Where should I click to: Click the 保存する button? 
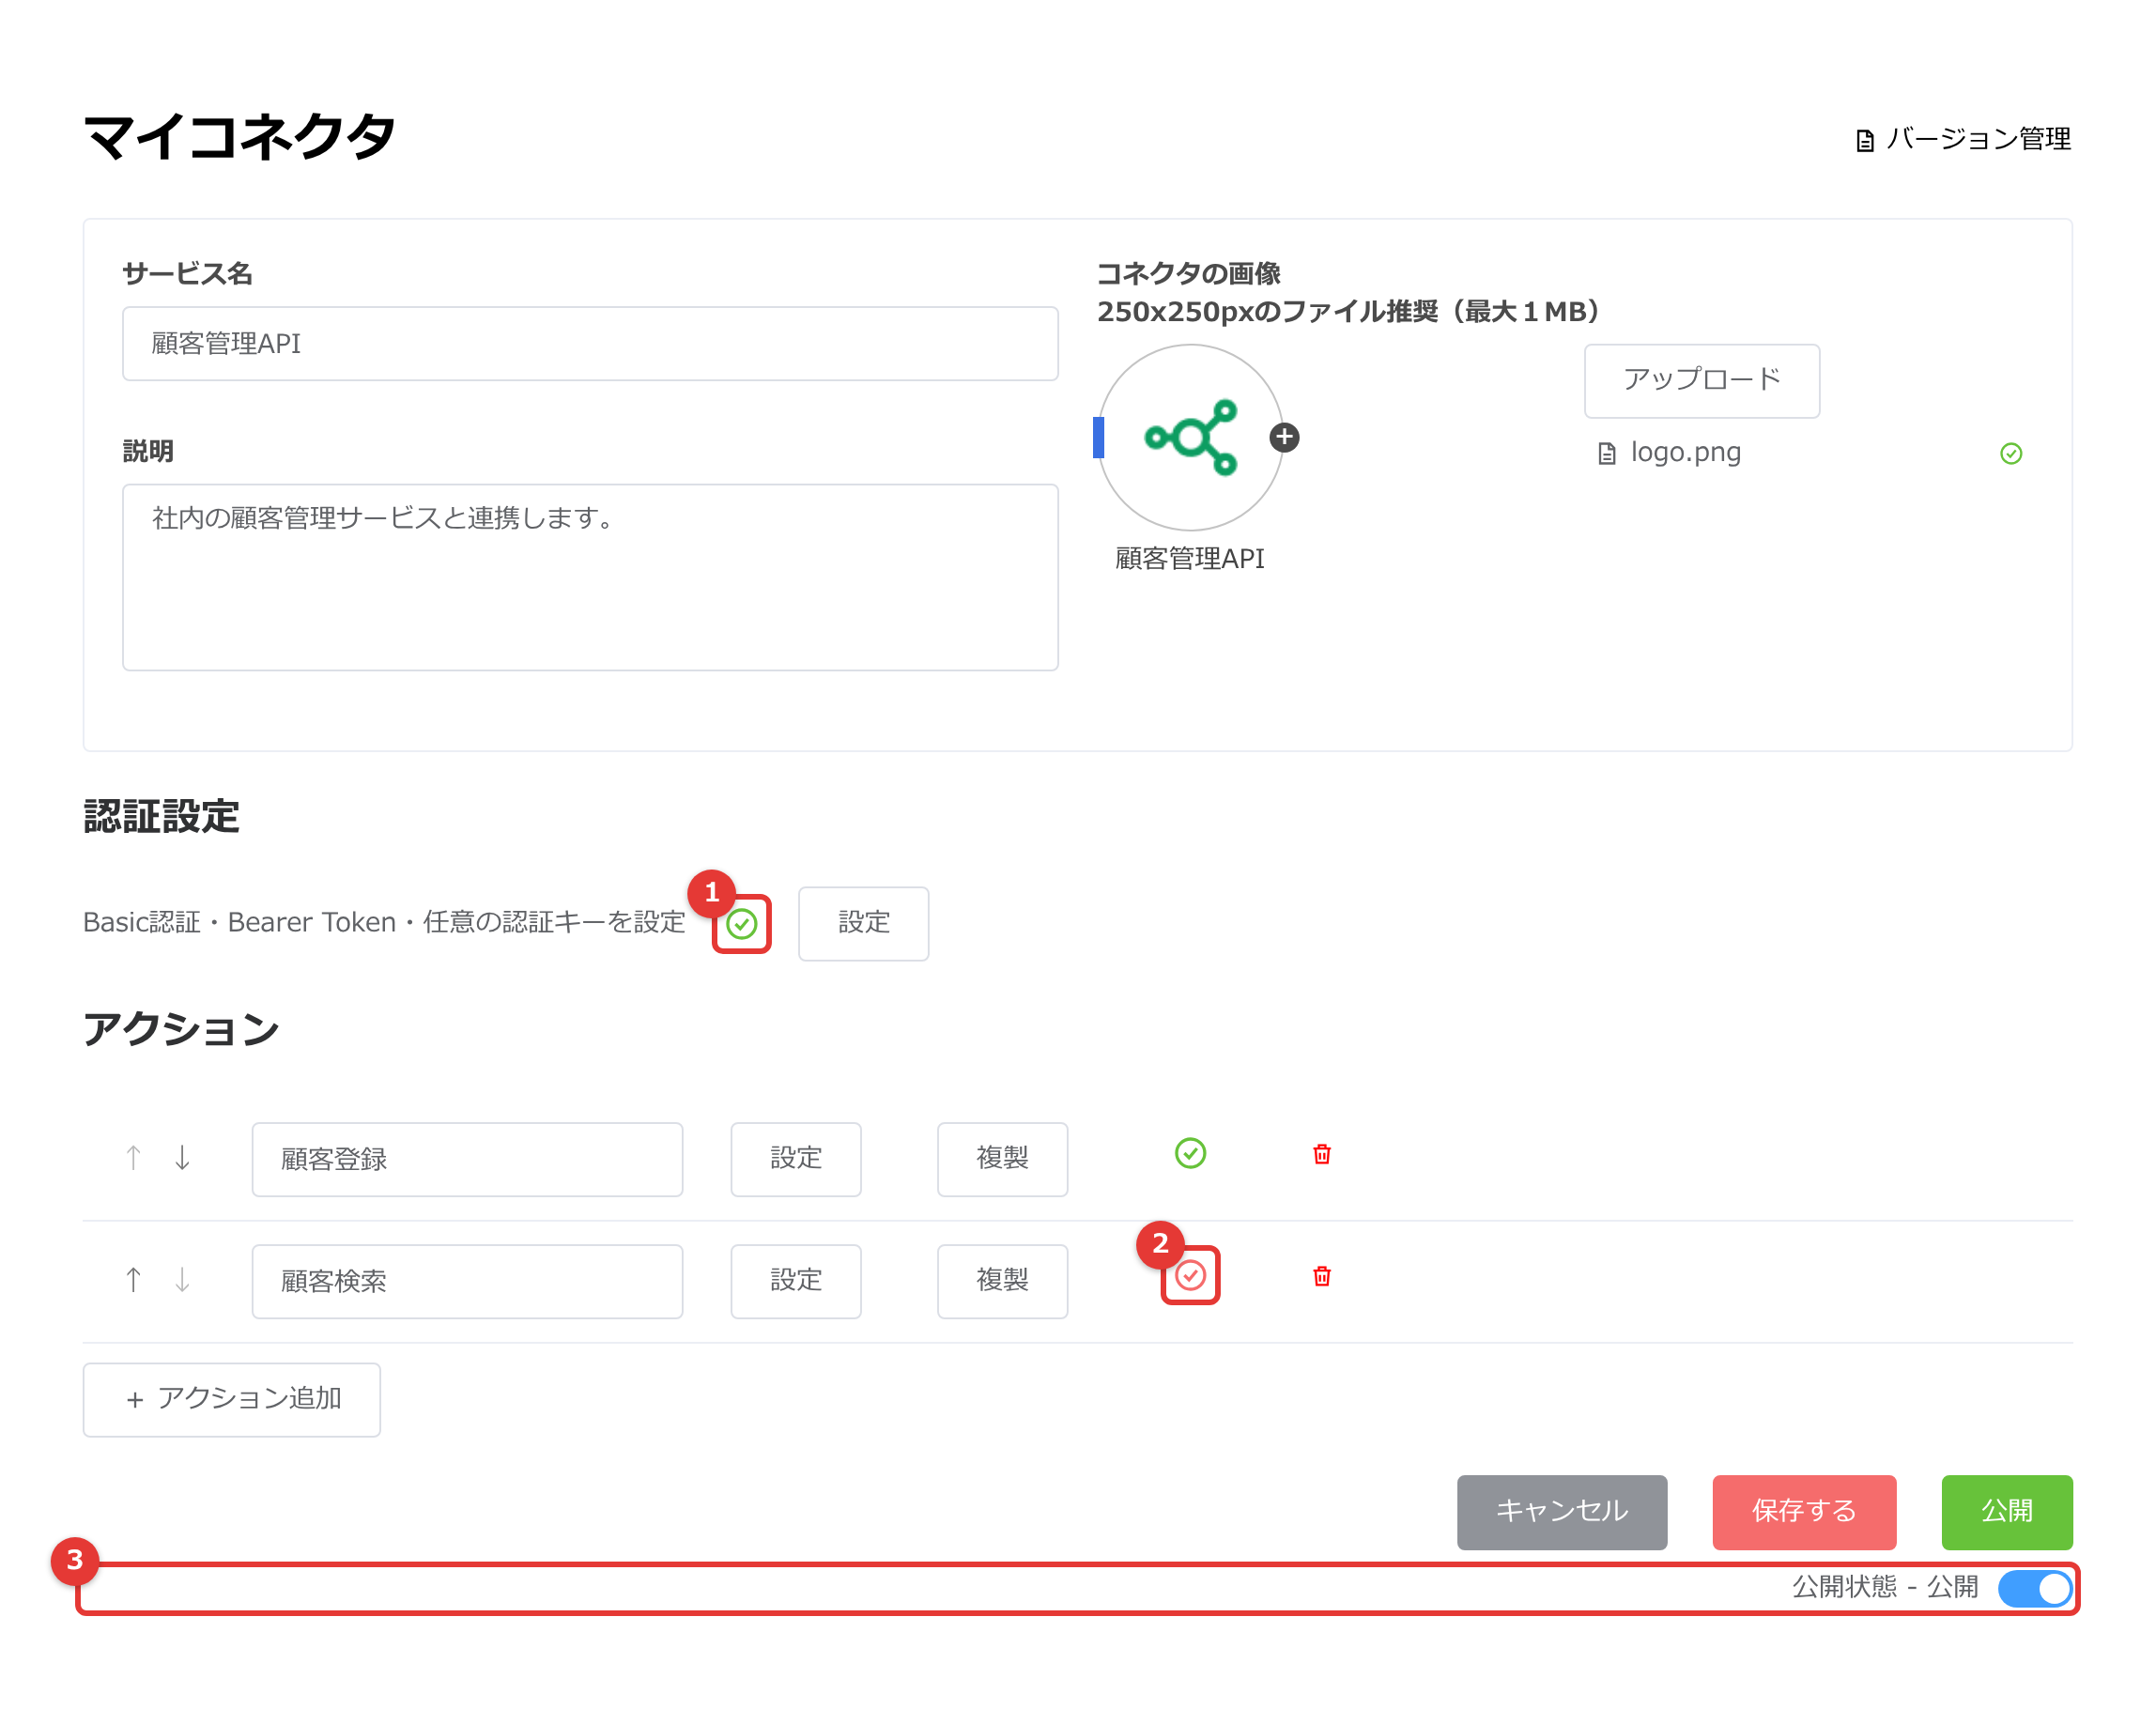point(1803,1511)
